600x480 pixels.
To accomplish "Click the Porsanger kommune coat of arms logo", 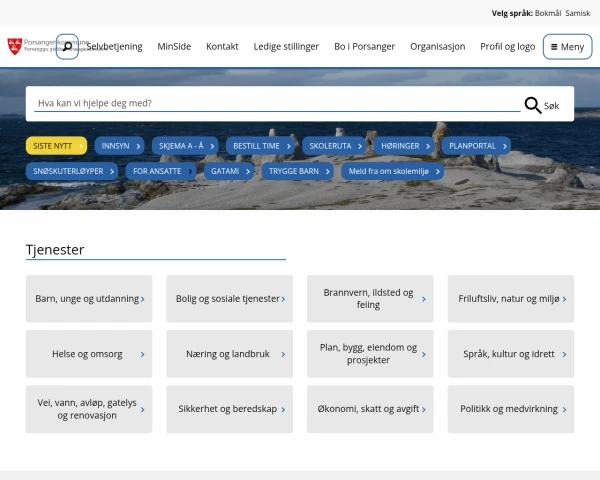I will 15,46.
